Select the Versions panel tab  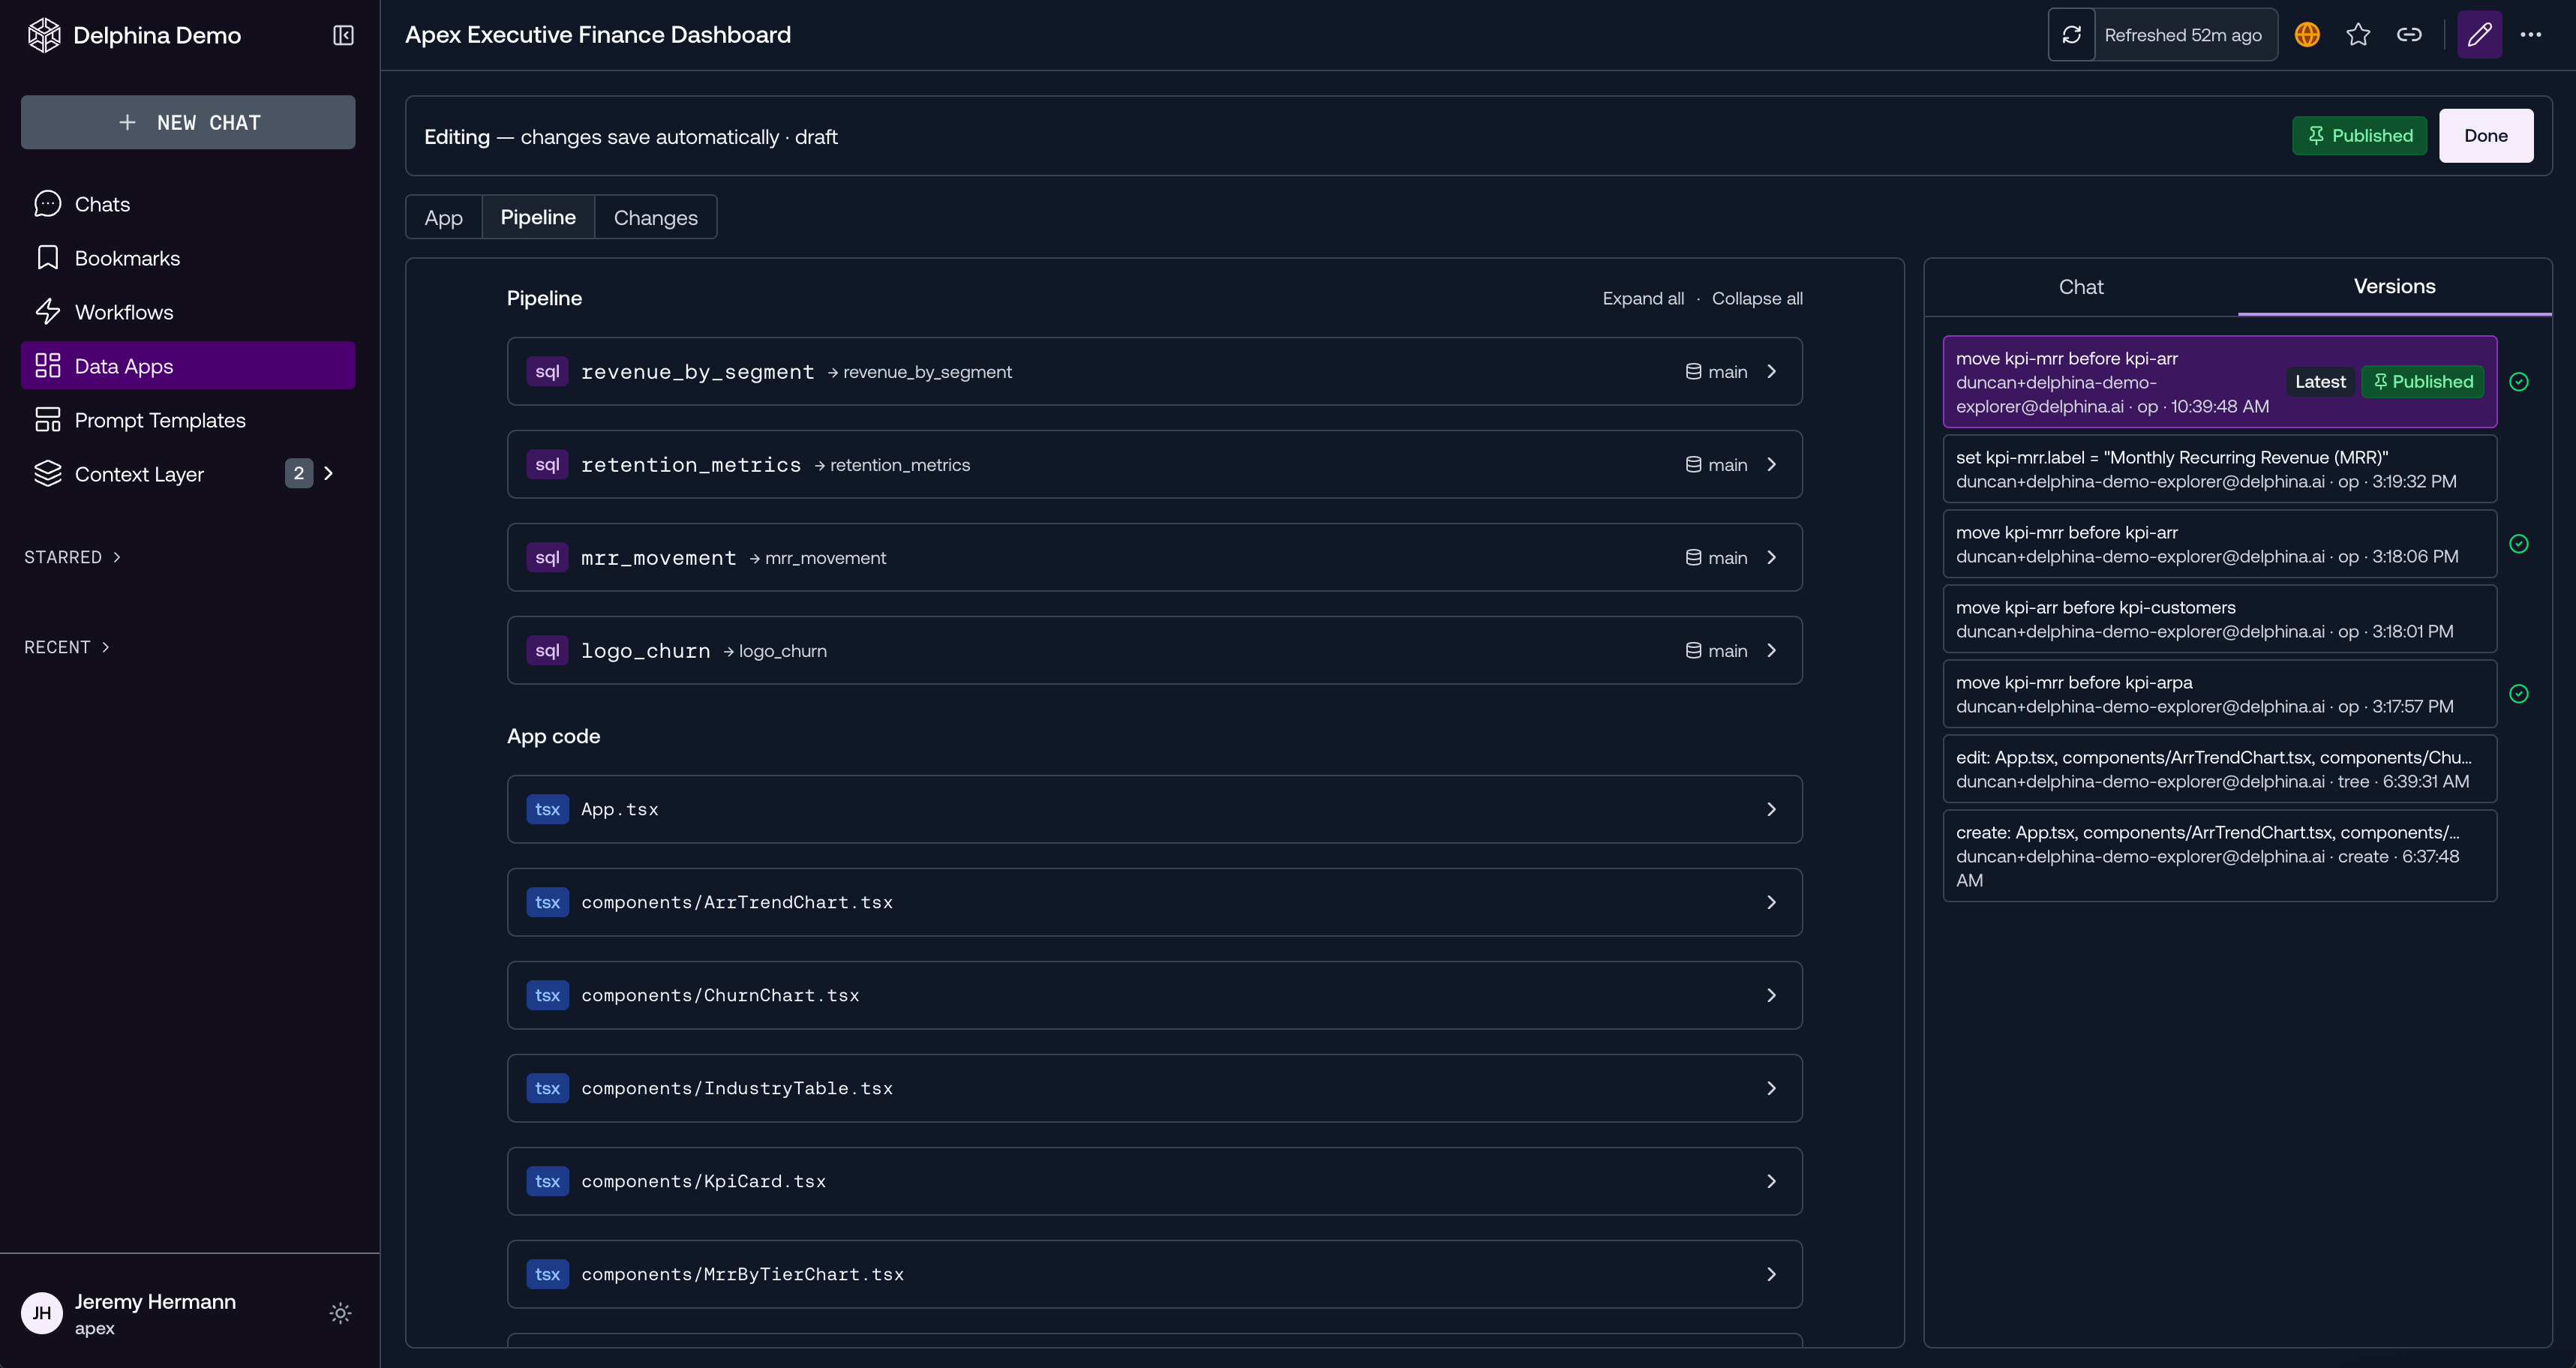coord(2394,287)
